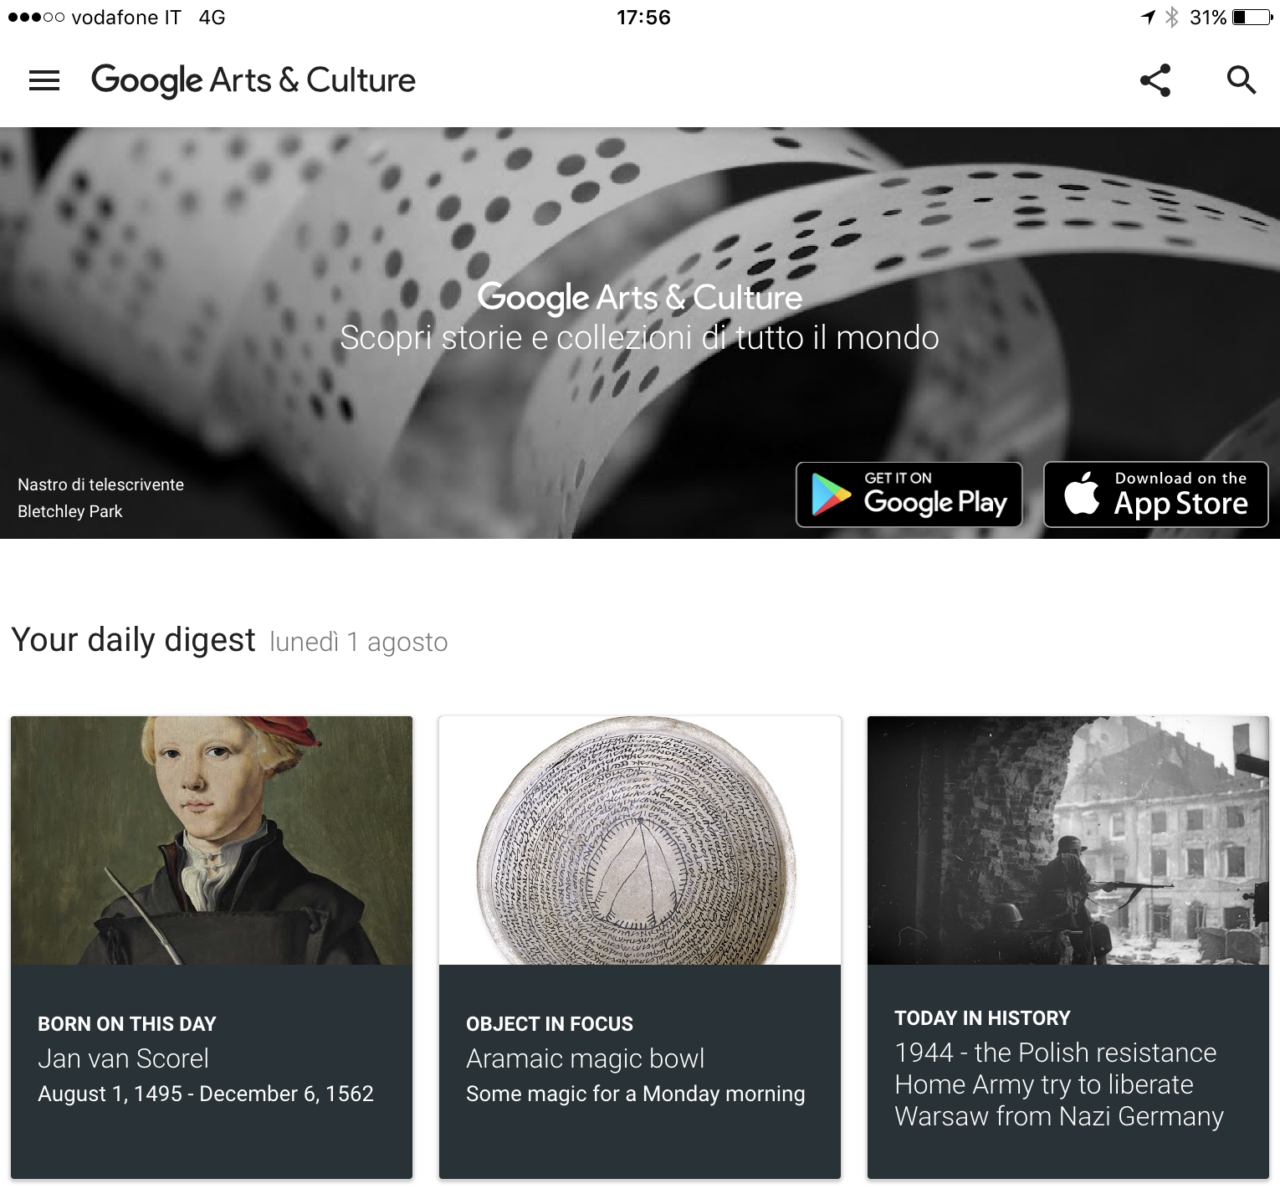Image resolution: width=1280 pixels, height=1199 pixels.
Task: Open the Jan van Scorel portrait thumbnail
Action: 212,840
